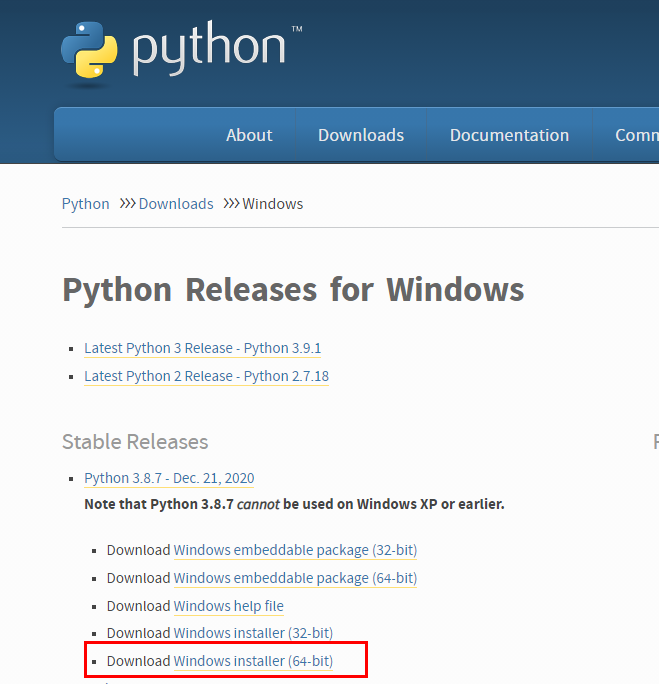This screenshot has height=684, width=659.
Task: Open the Community menu cut off at right
Action: (x=637, y=135)
